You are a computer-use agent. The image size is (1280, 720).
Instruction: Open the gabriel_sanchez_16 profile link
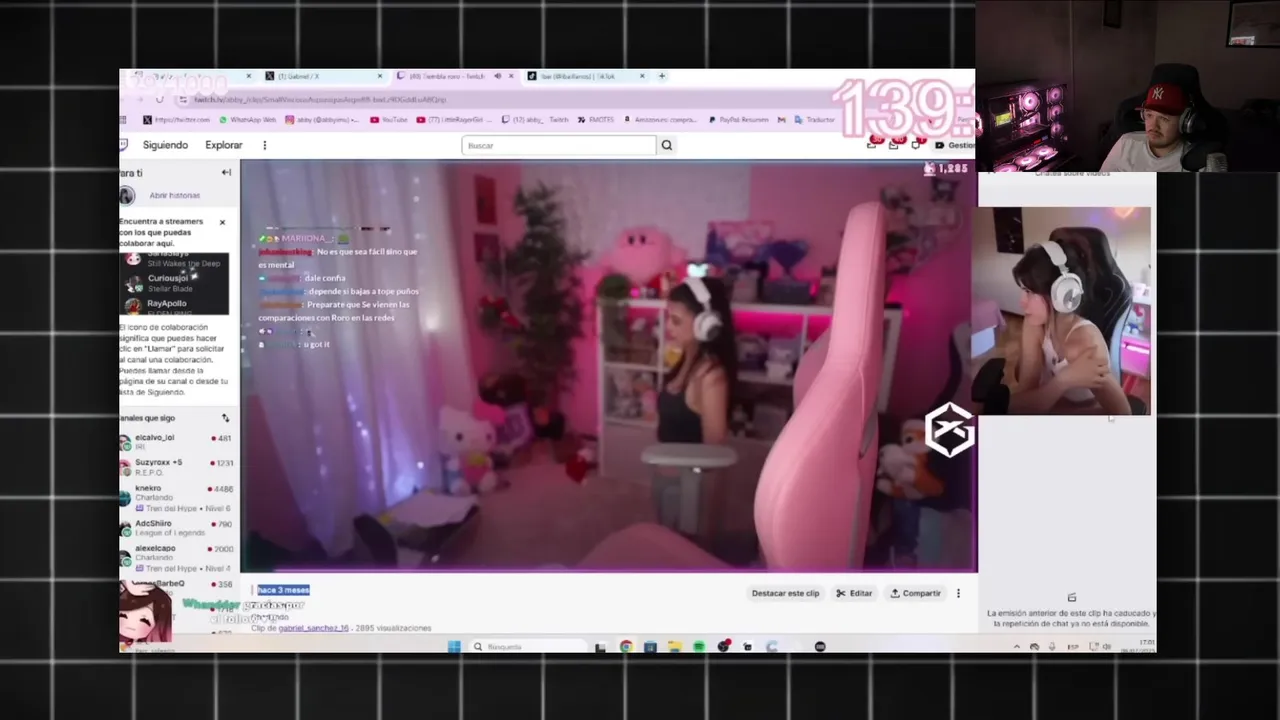click(313, 628)
